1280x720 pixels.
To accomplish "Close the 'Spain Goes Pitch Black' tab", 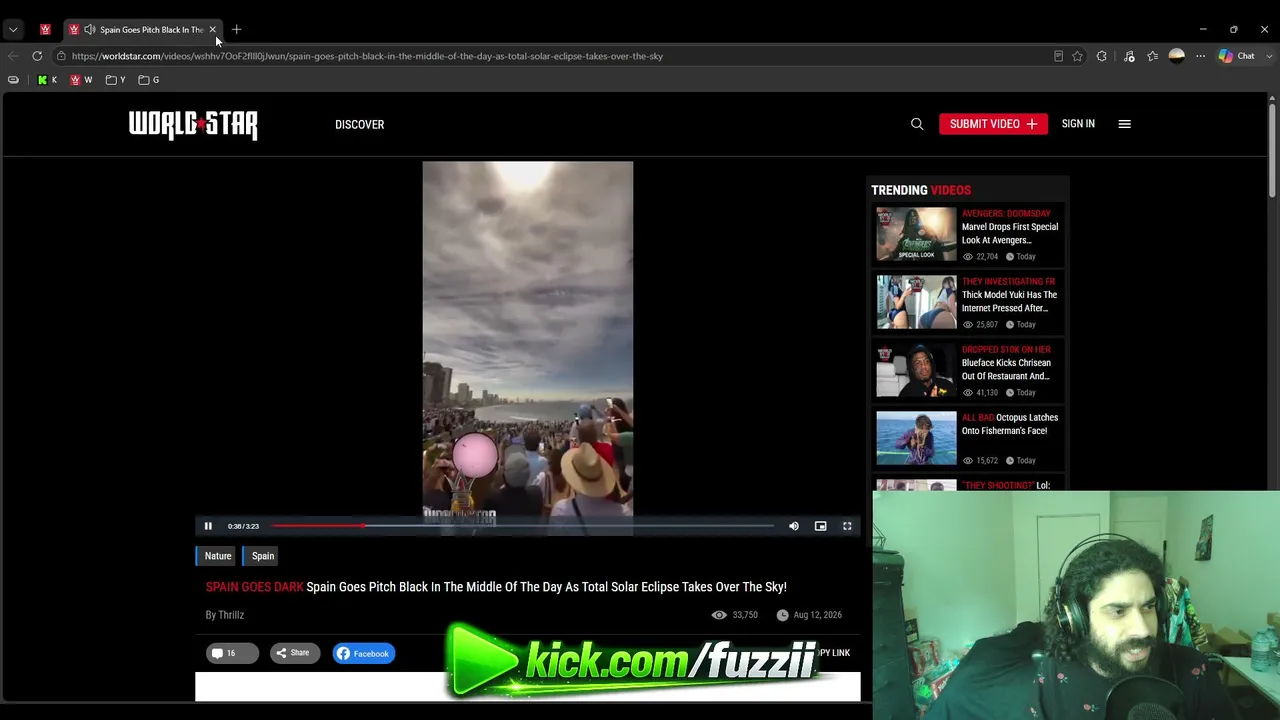I will pyautogui.click(x=213, y=30).
